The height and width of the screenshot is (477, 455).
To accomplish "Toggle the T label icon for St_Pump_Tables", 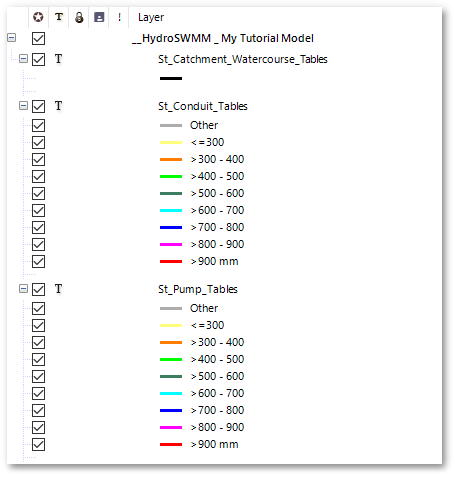I will [x=58, y=289].
